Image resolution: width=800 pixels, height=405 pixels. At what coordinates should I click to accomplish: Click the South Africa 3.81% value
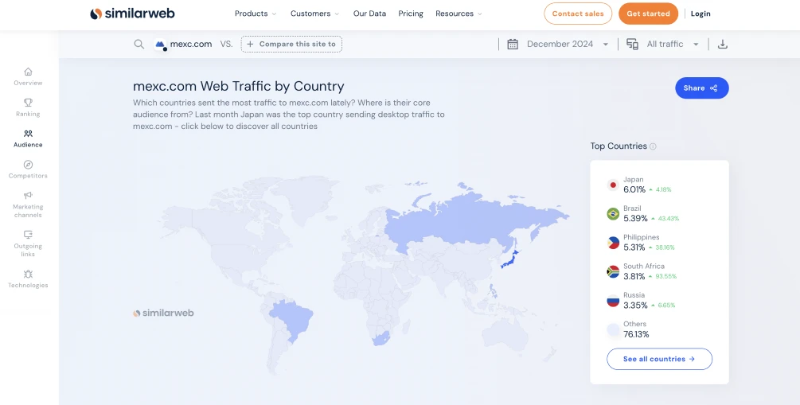(x=634, y=277)
